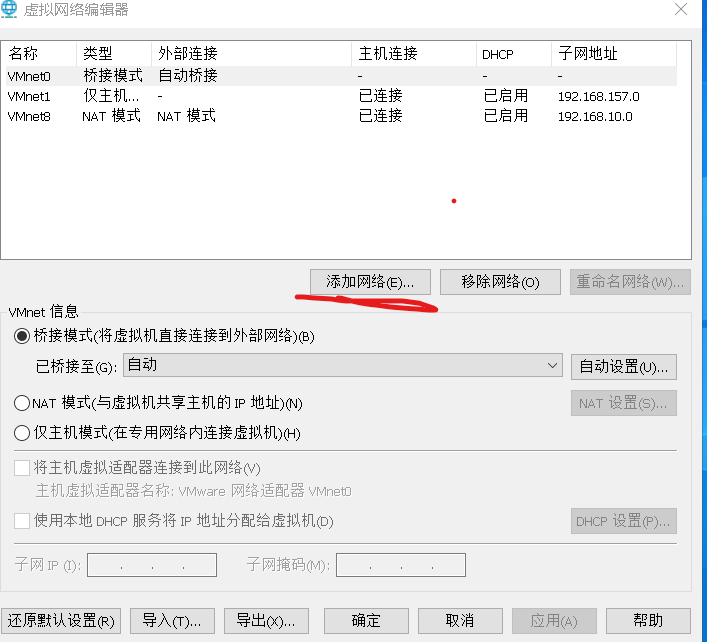Image resolution: width=707 pixels, height=642 pixels.
Task: Click 自动设置(U)... button
Action: click(x=624, y=367)
